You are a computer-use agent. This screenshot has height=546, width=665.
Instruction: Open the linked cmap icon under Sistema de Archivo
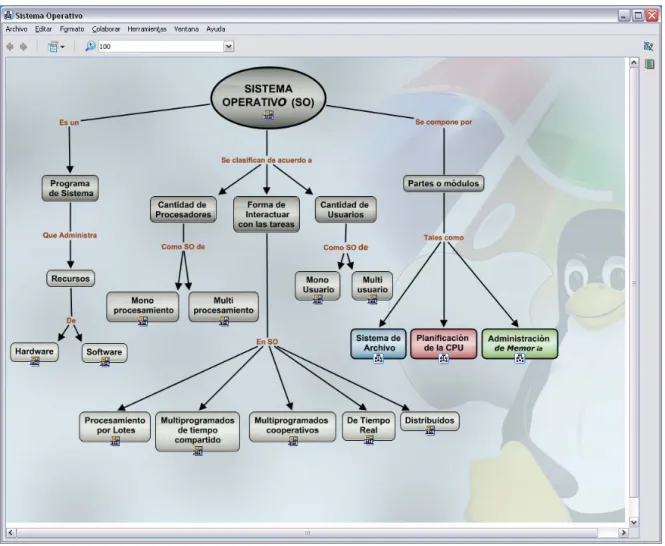point(378,358)
